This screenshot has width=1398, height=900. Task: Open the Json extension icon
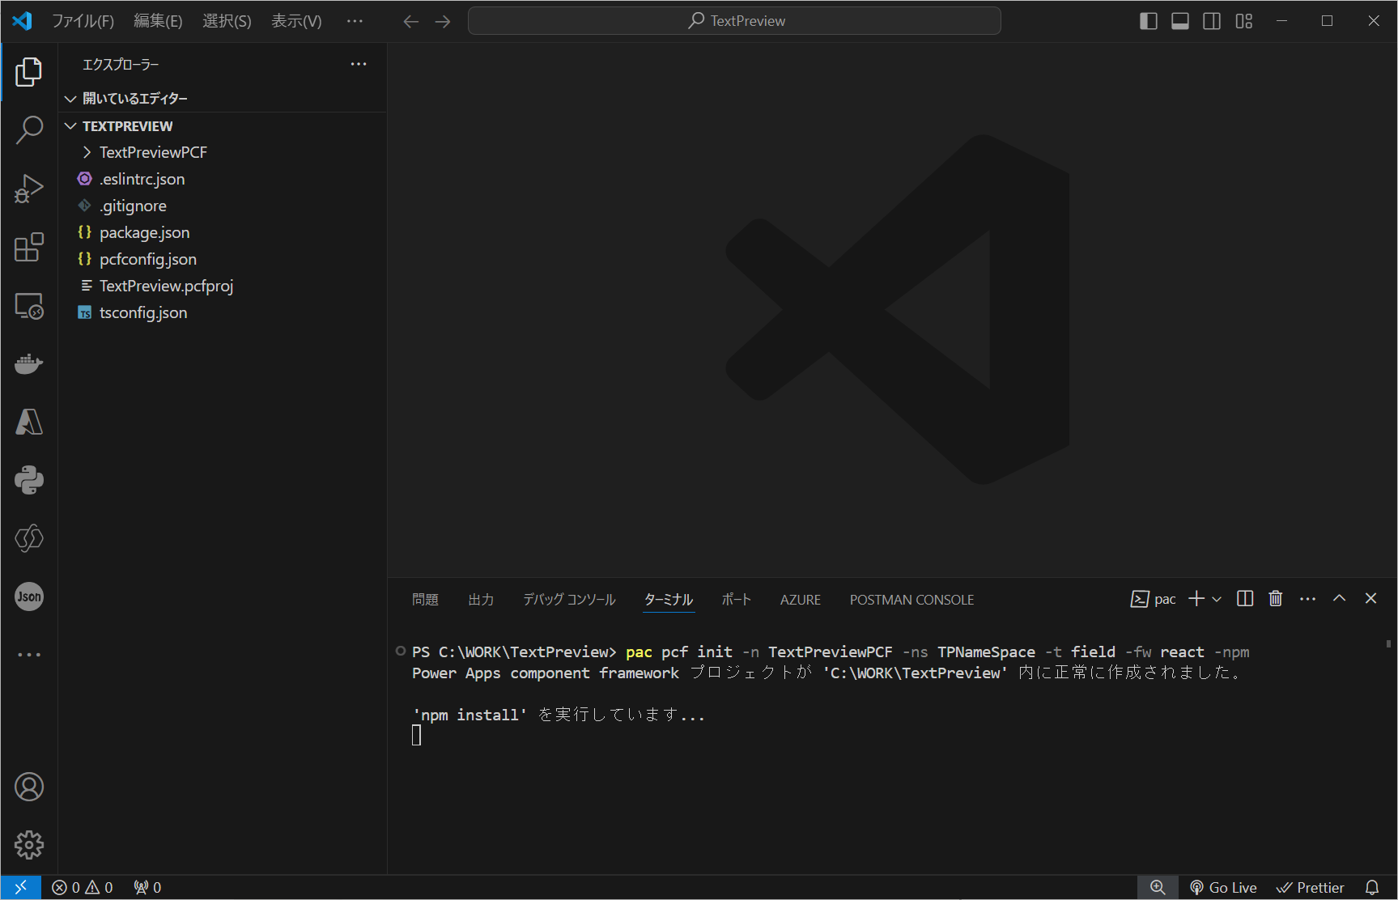[29, 596]
